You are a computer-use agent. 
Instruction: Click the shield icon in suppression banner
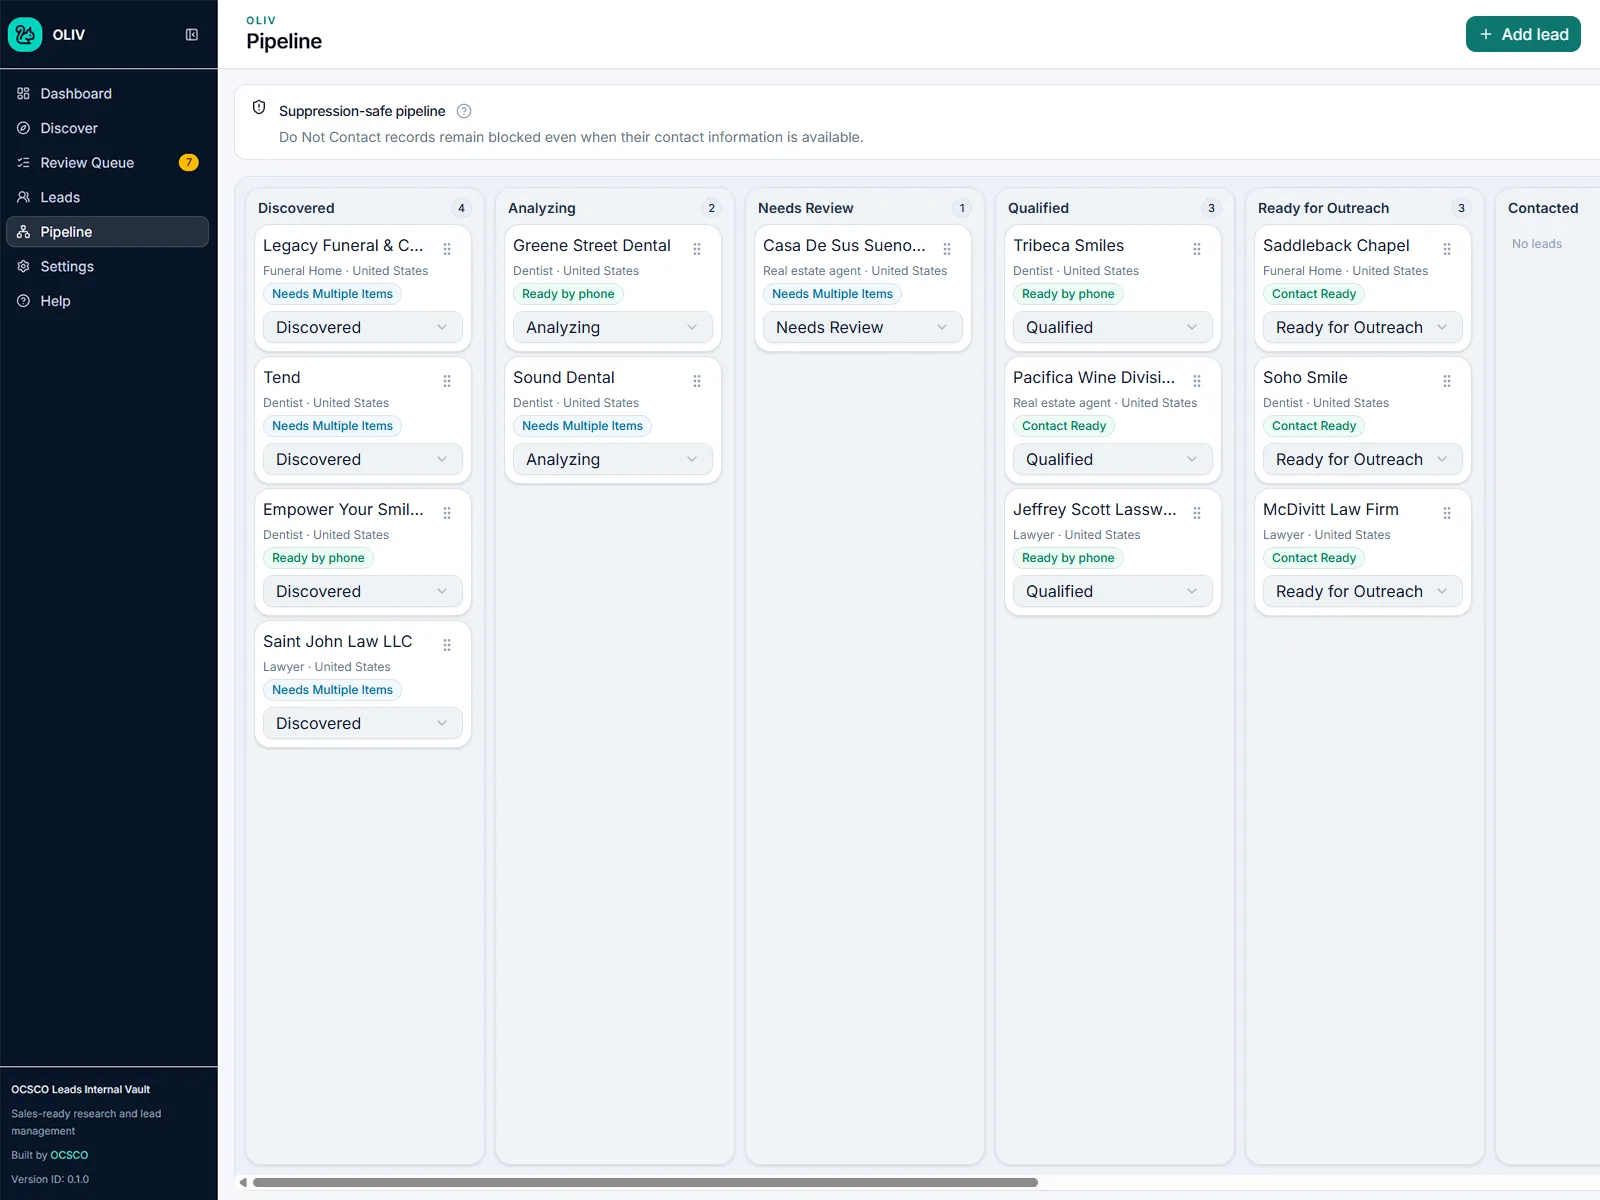click(x=259, y=107)
